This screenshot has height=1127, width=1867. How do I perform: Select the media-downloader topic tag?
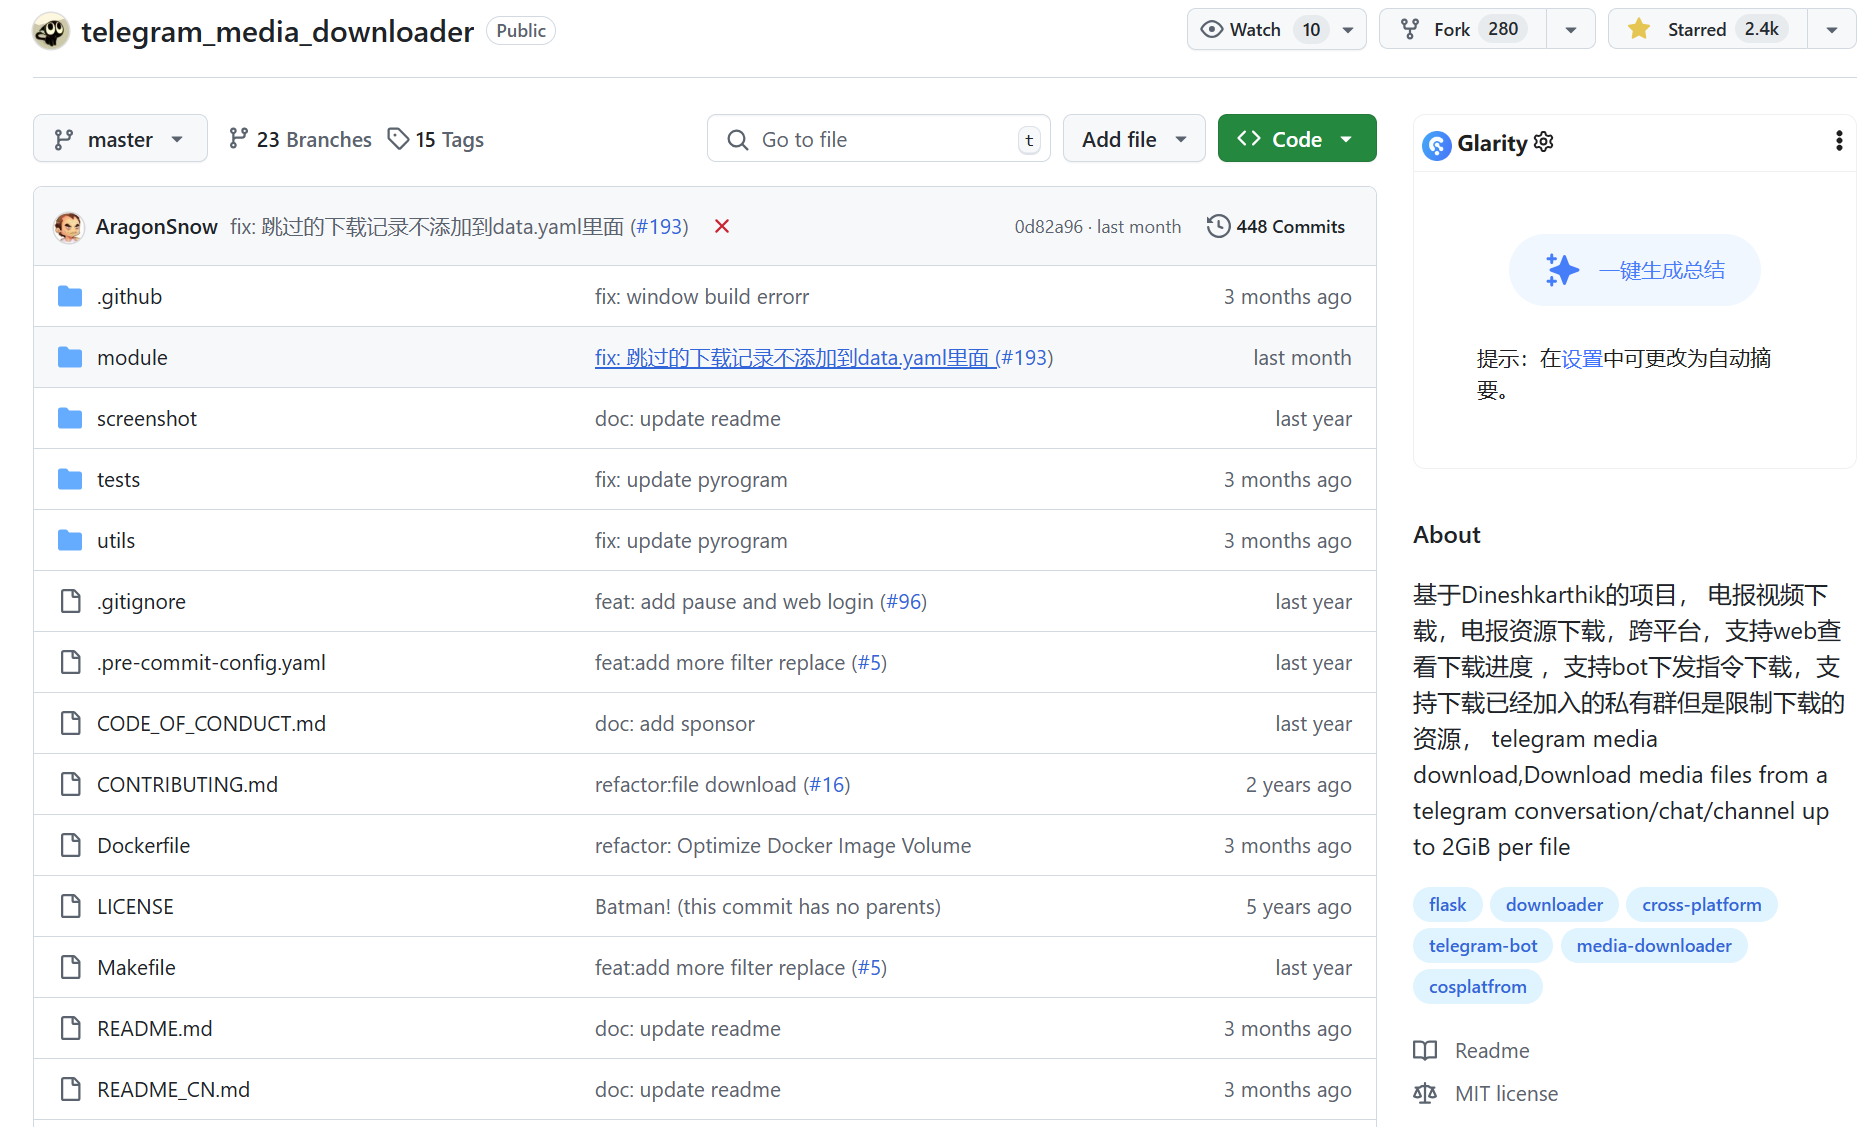(x=1654, y=945)
